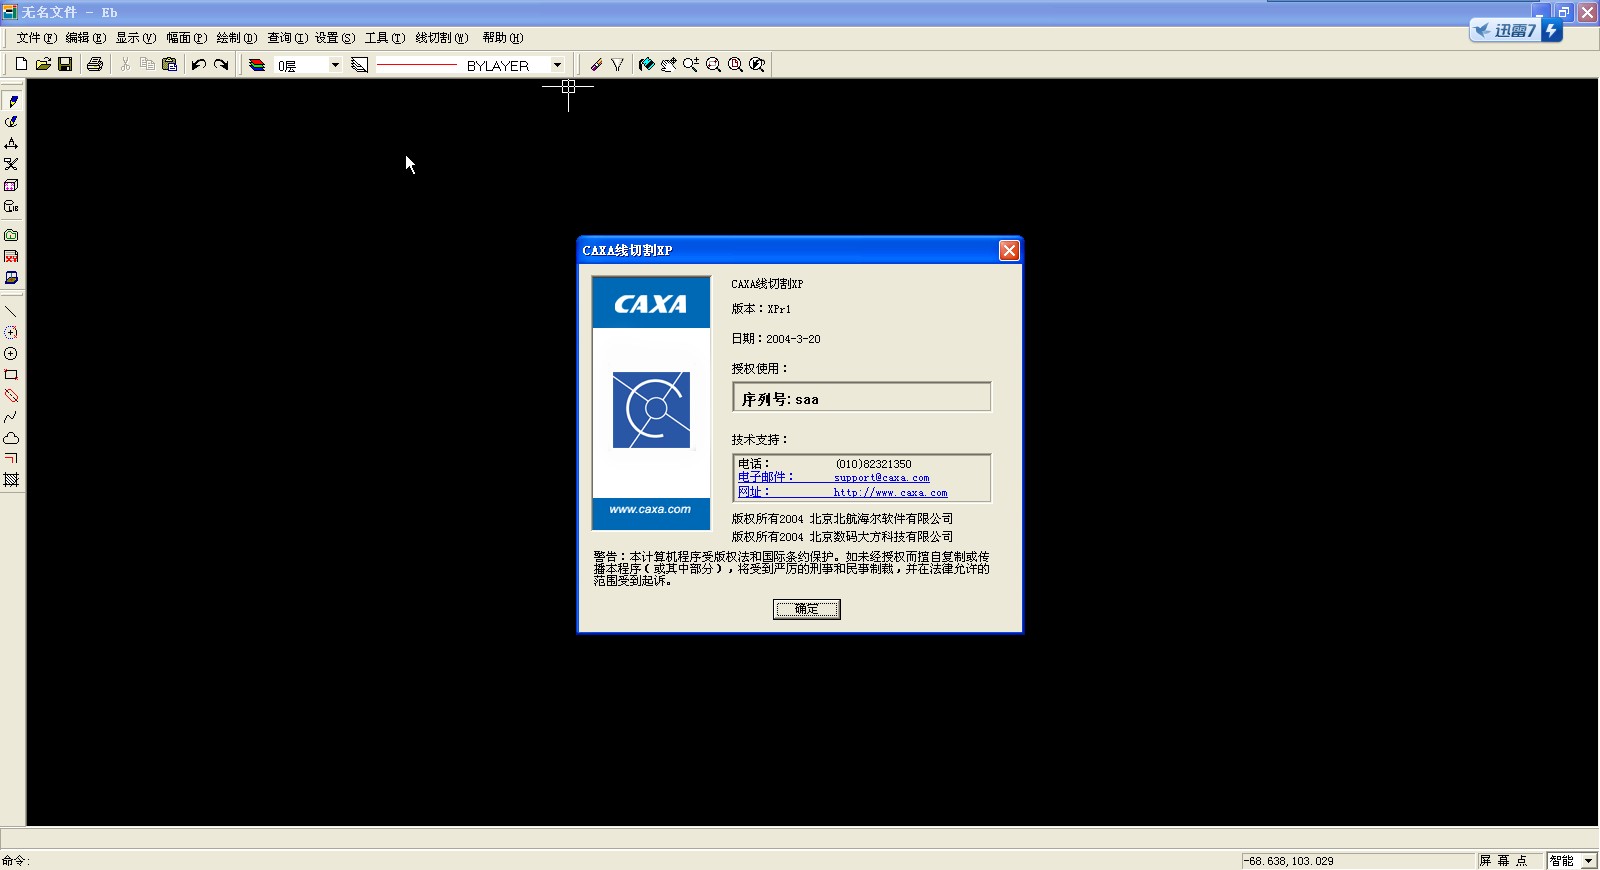Close the CAXA线切割XP about dialog
This screenshot has width=1600, height=870.
tap(1009, 250)
